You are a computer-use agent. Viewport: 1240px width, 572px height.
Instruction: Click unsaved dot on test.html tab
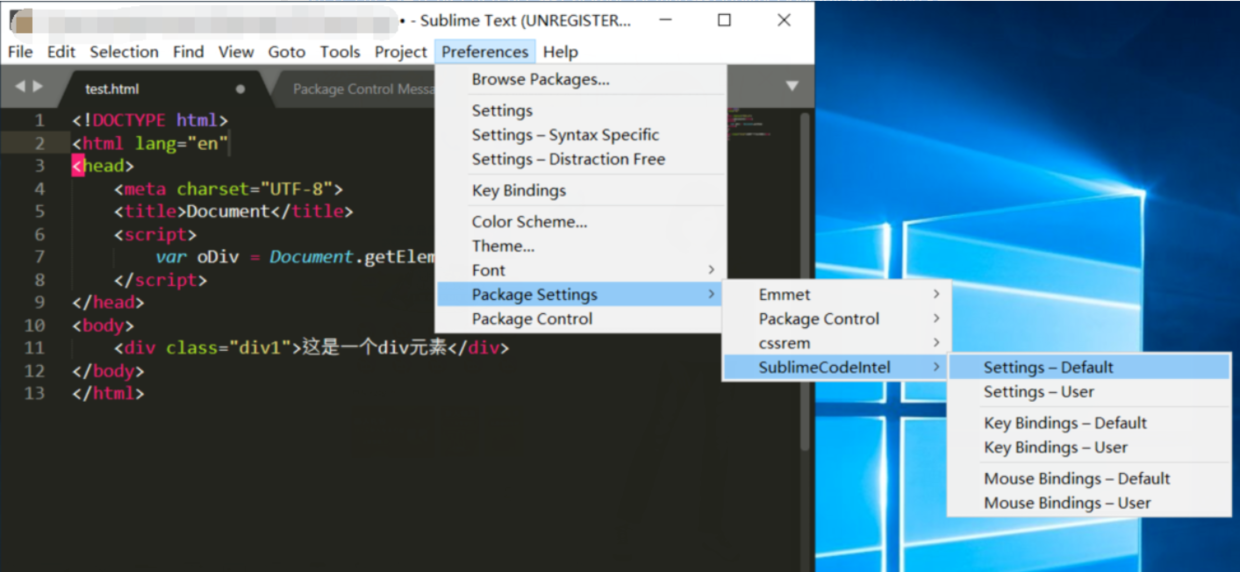[x=240, y=89]
